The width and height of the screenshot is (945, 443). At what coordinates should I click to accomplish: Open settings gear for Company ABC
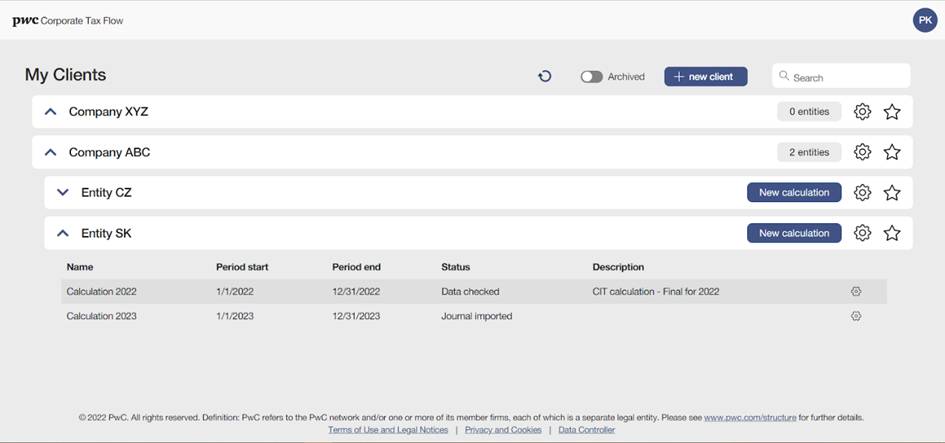[862, 152]
